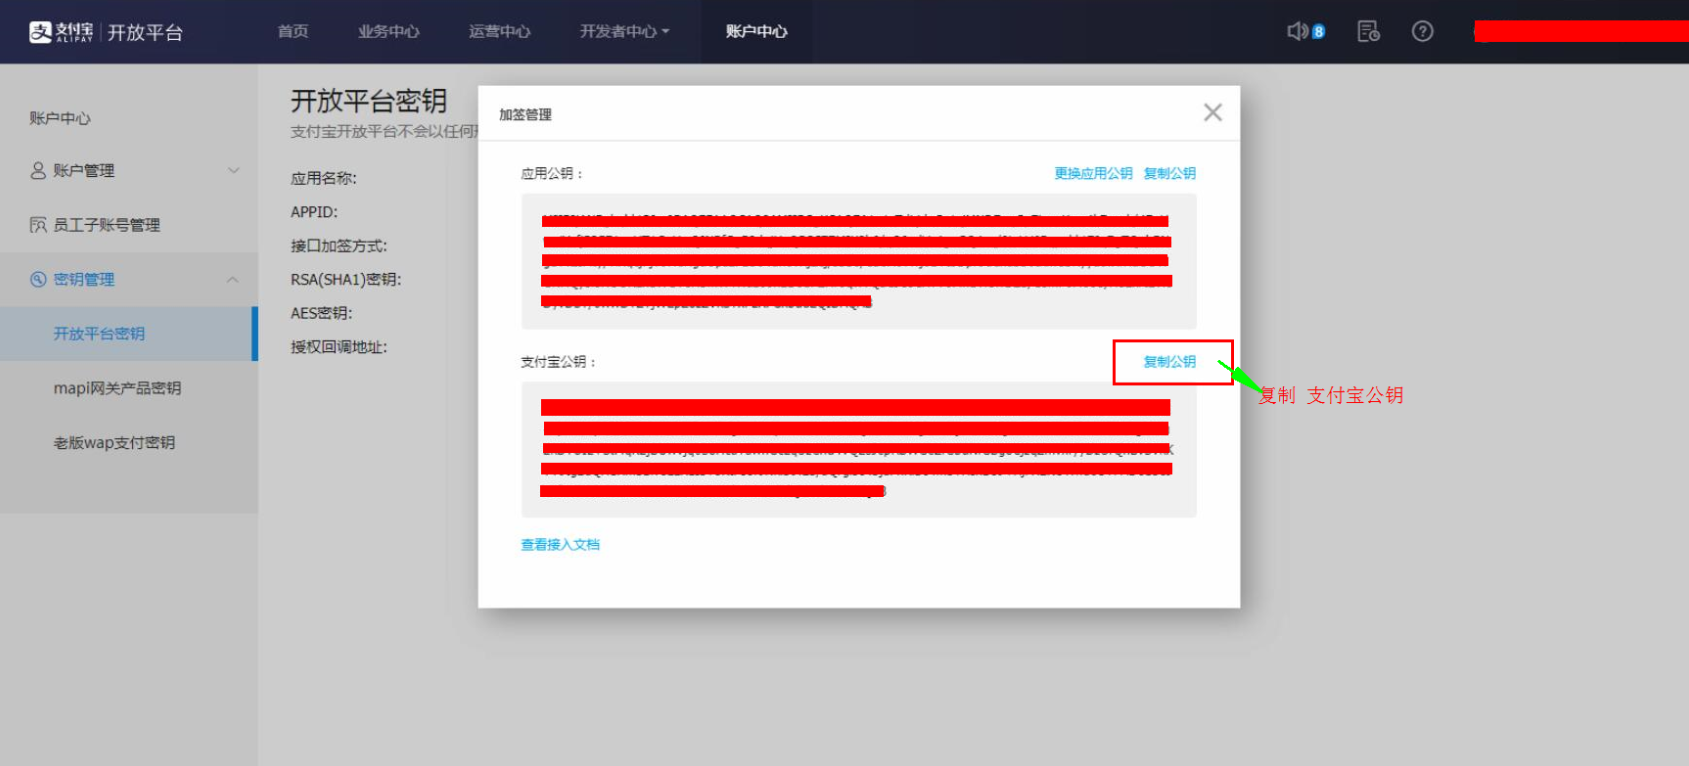Expand the 开发者中心 dropdown menu
1689x766 pixels.
pos(625,32)
